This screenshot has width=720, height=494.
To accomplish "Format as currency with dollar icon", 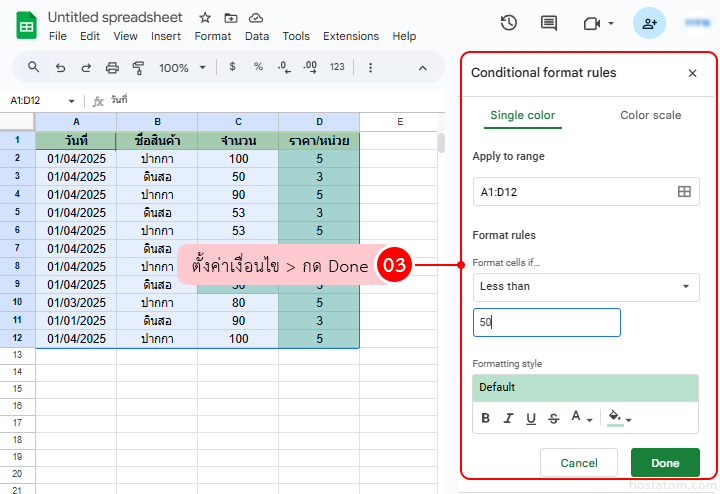I will point(232,67).
